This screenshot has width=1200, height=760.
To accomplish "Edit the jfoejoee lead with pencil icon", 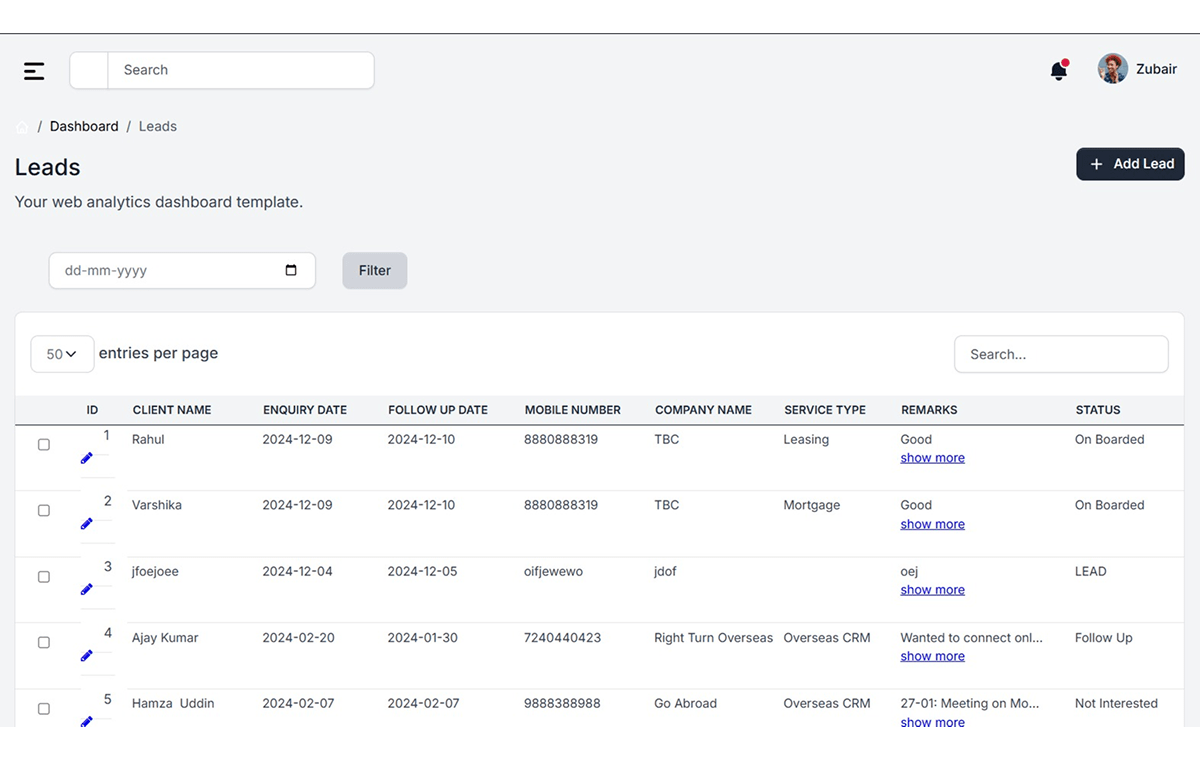I will click(87, 590).
